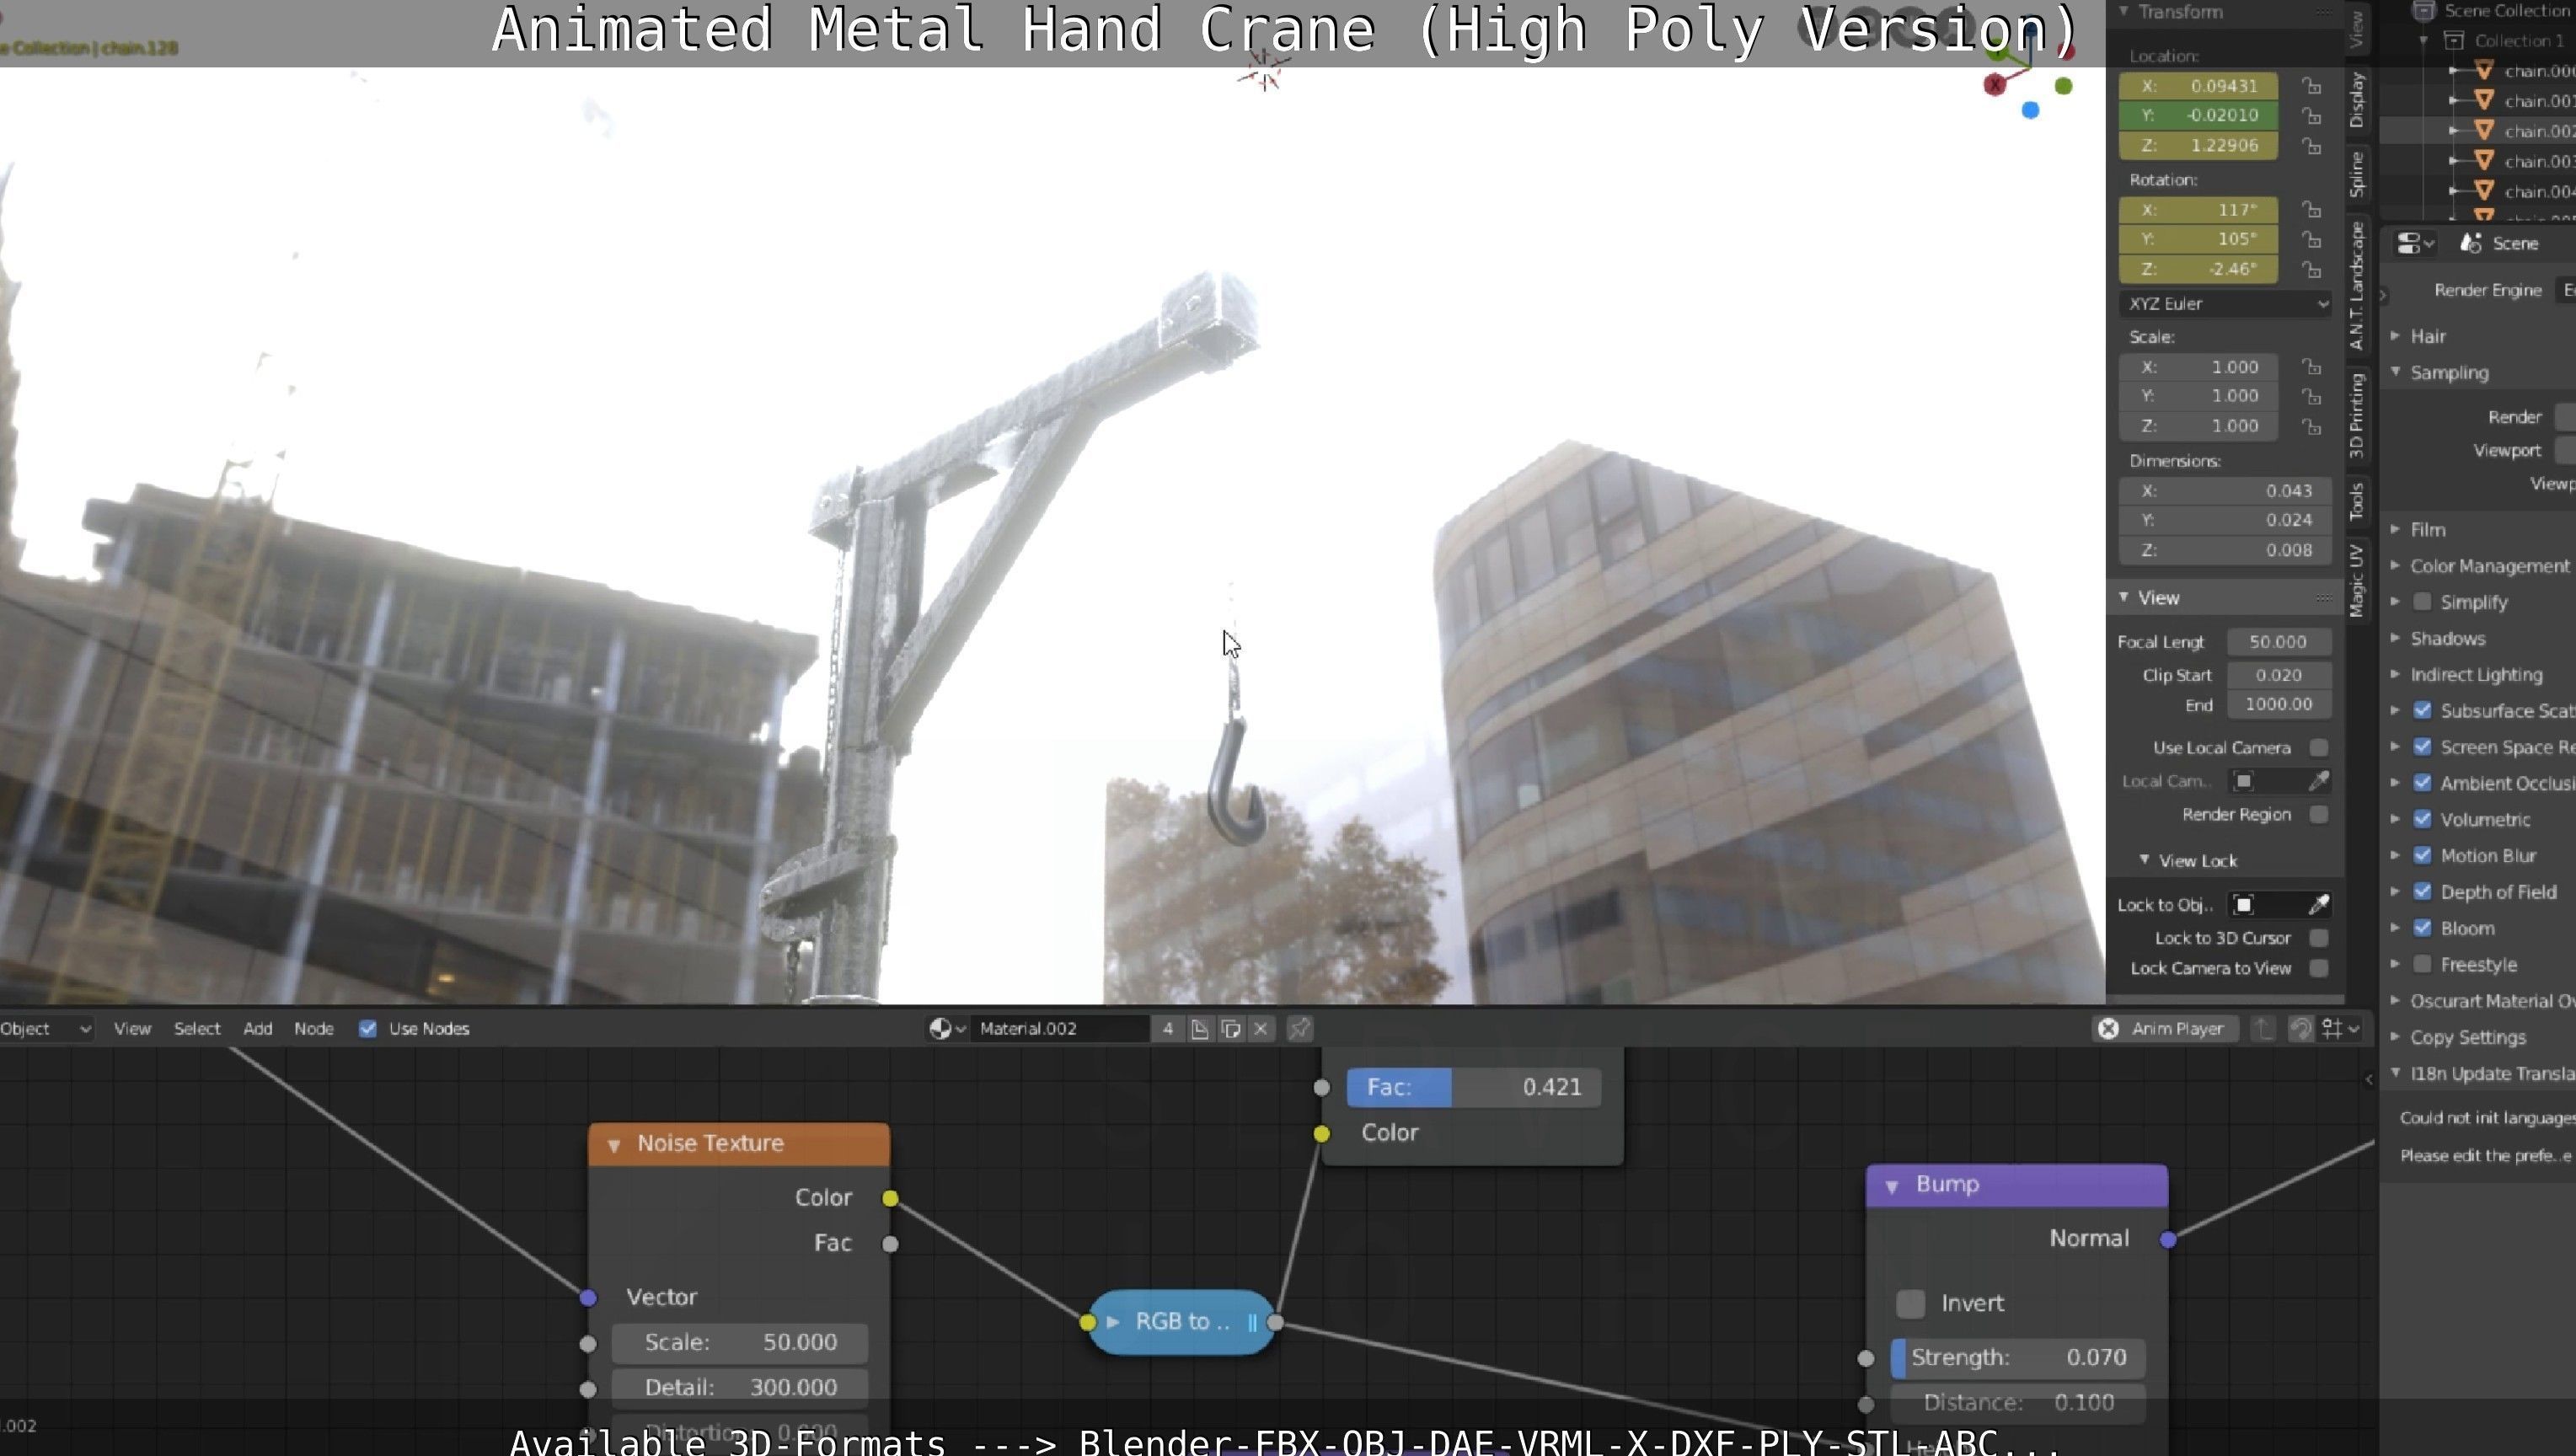Click the fake user icon beside material count
This screenshot has width=2576, height=1456.
tap(1200, 1028)
